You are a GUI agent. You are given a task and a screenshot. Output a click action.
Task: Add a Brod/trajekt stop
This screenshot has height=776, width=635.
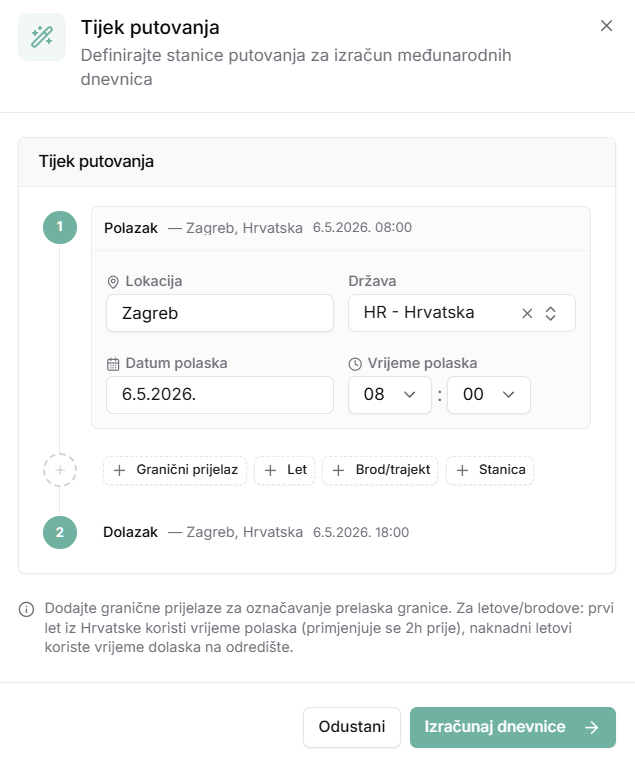380,470
